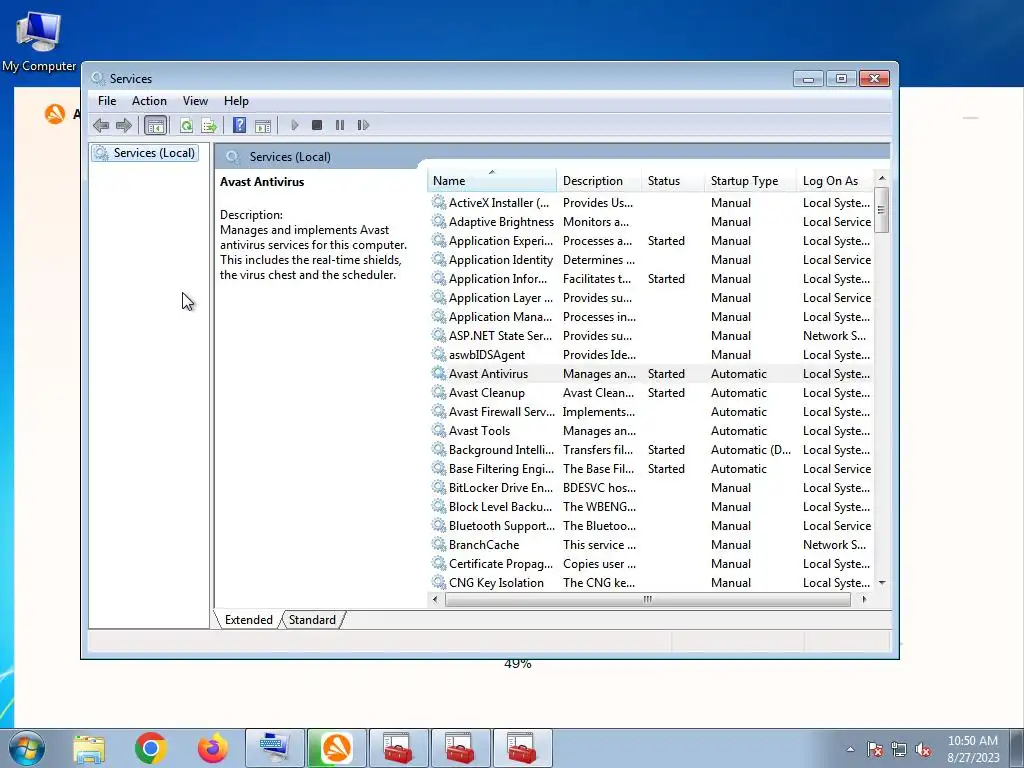Viewport: 1024px width, 768px height.
Task: Switch to the Standard tab
Action: 312,620
